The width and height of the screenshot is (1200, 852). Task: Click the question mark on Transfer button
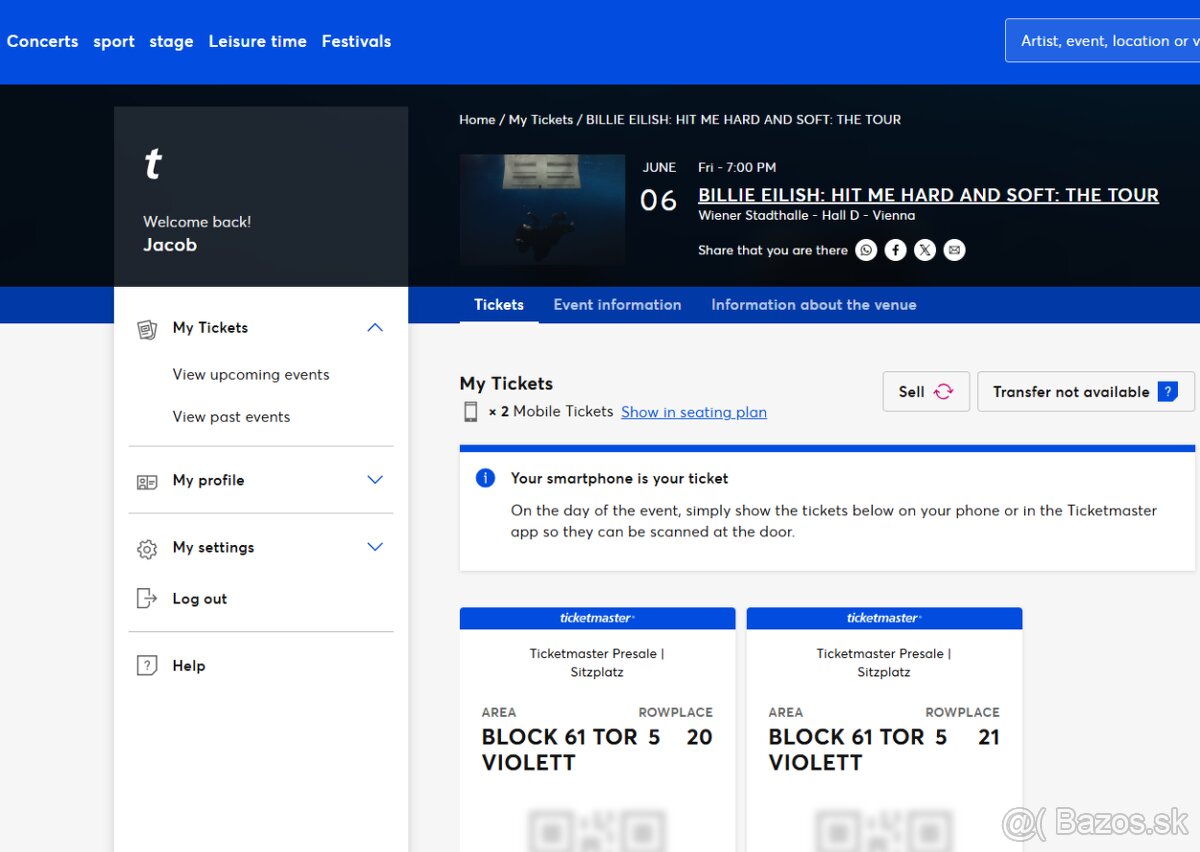coord(1167,392)
